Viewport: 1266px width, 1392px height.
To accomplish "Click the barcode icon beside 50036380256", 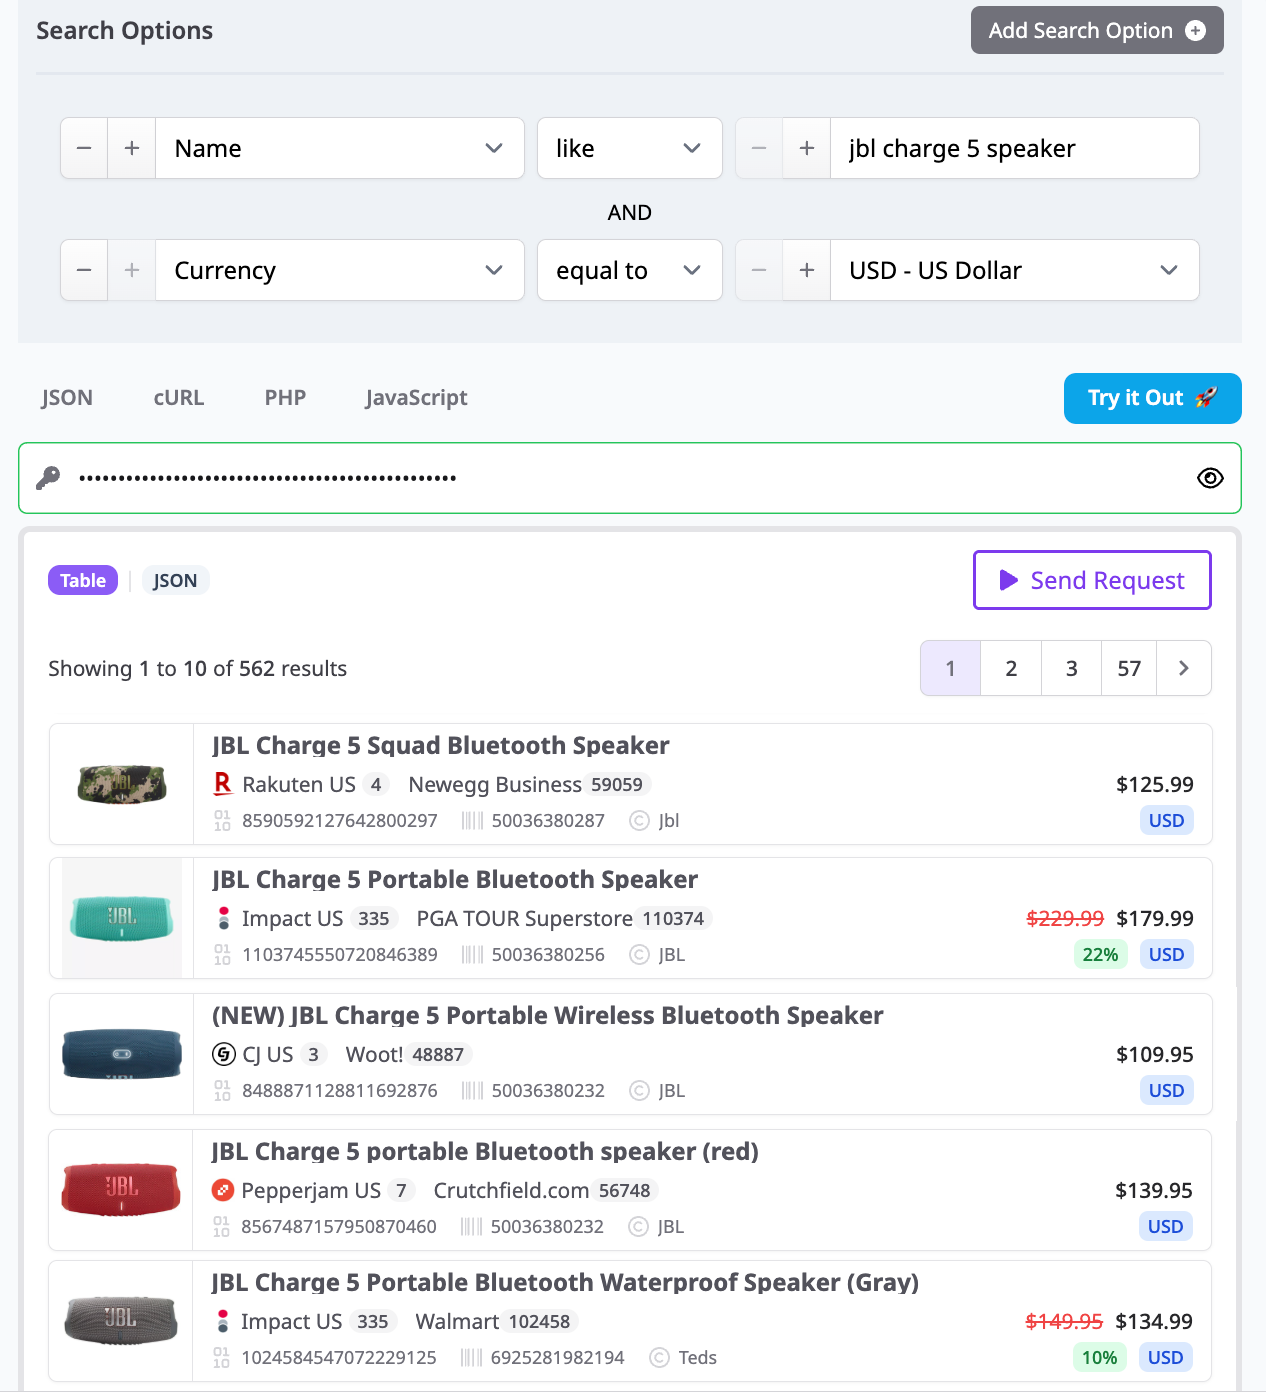I will click(x=473, y=954).
